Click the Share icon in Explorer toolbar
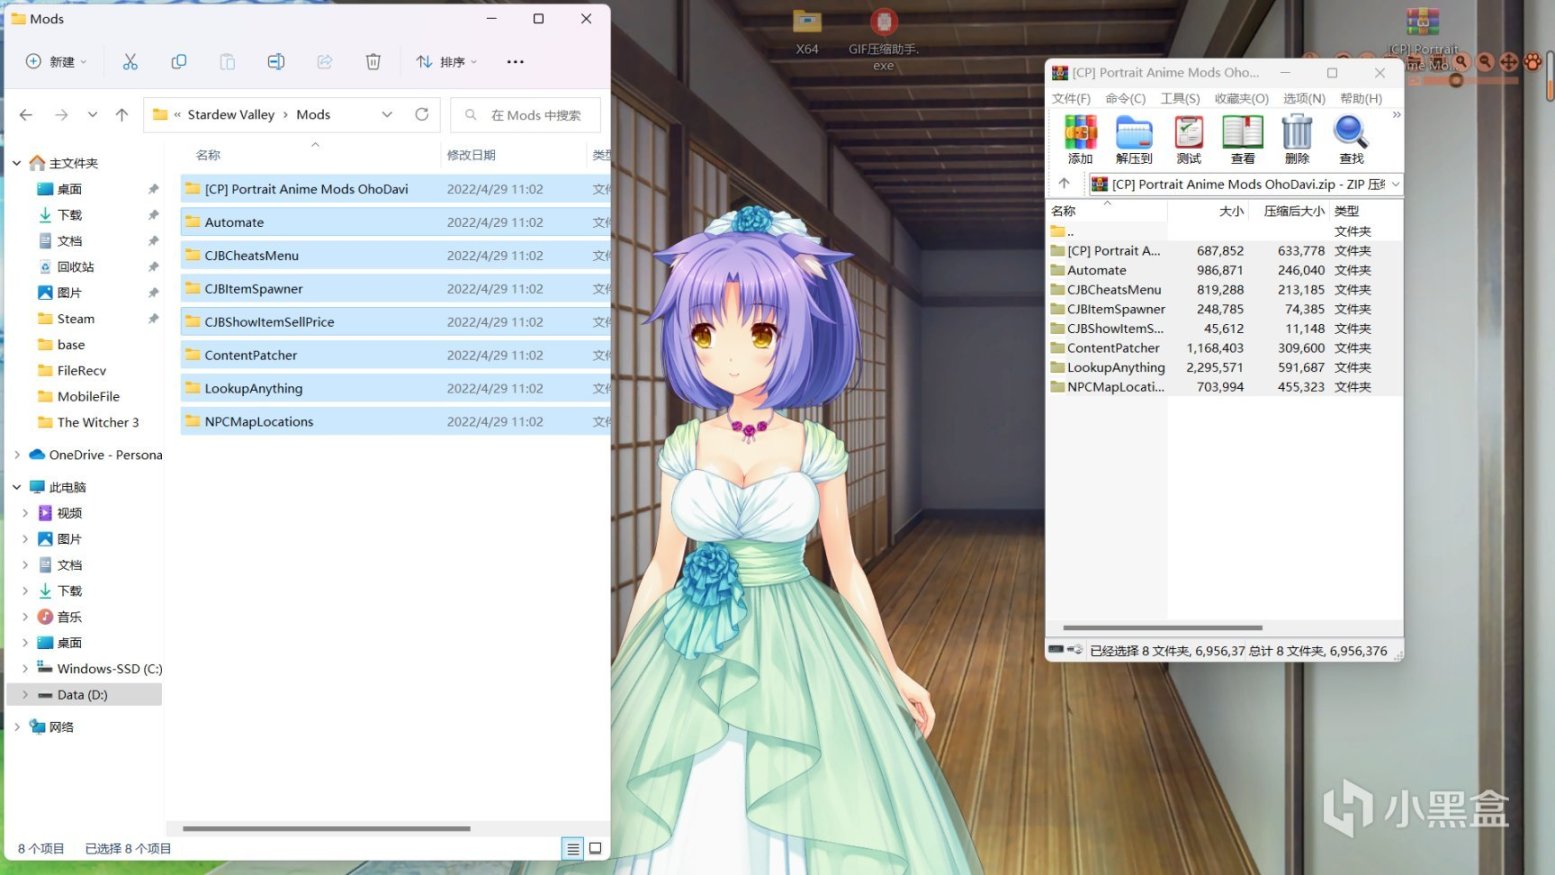Viewport: 1555px width, 875px height. [x=324, y=62]
